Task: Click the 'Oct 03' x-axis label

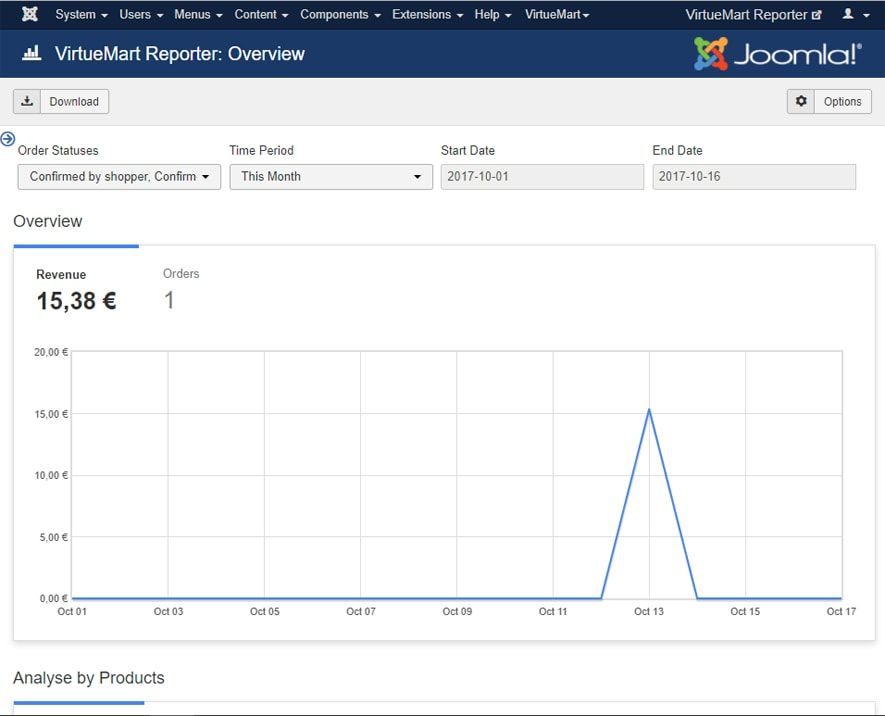Action: (x=168, y=612)
